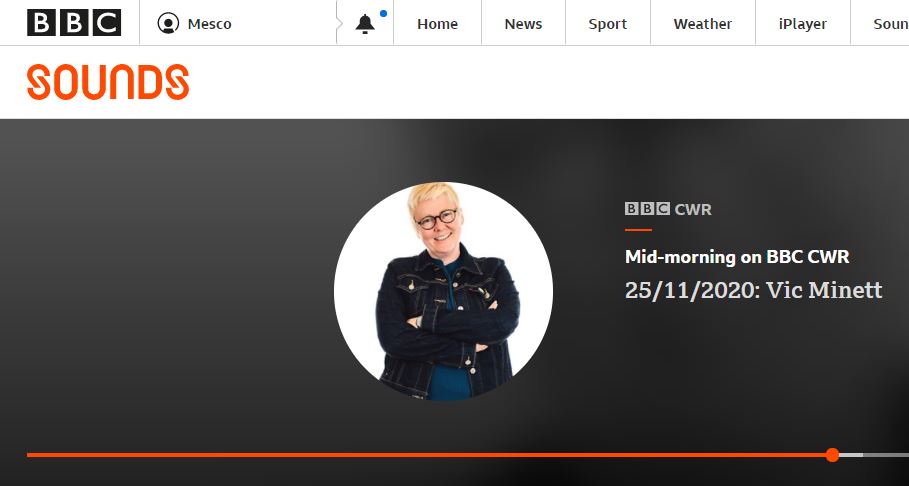Open the Mesco account profile icon
Viewport: 909px width, 486px height.
point(168,23)
